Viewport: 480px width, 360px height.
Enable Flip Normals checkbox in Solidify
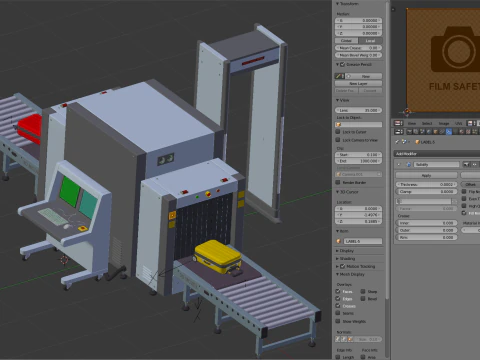(464, 191)
